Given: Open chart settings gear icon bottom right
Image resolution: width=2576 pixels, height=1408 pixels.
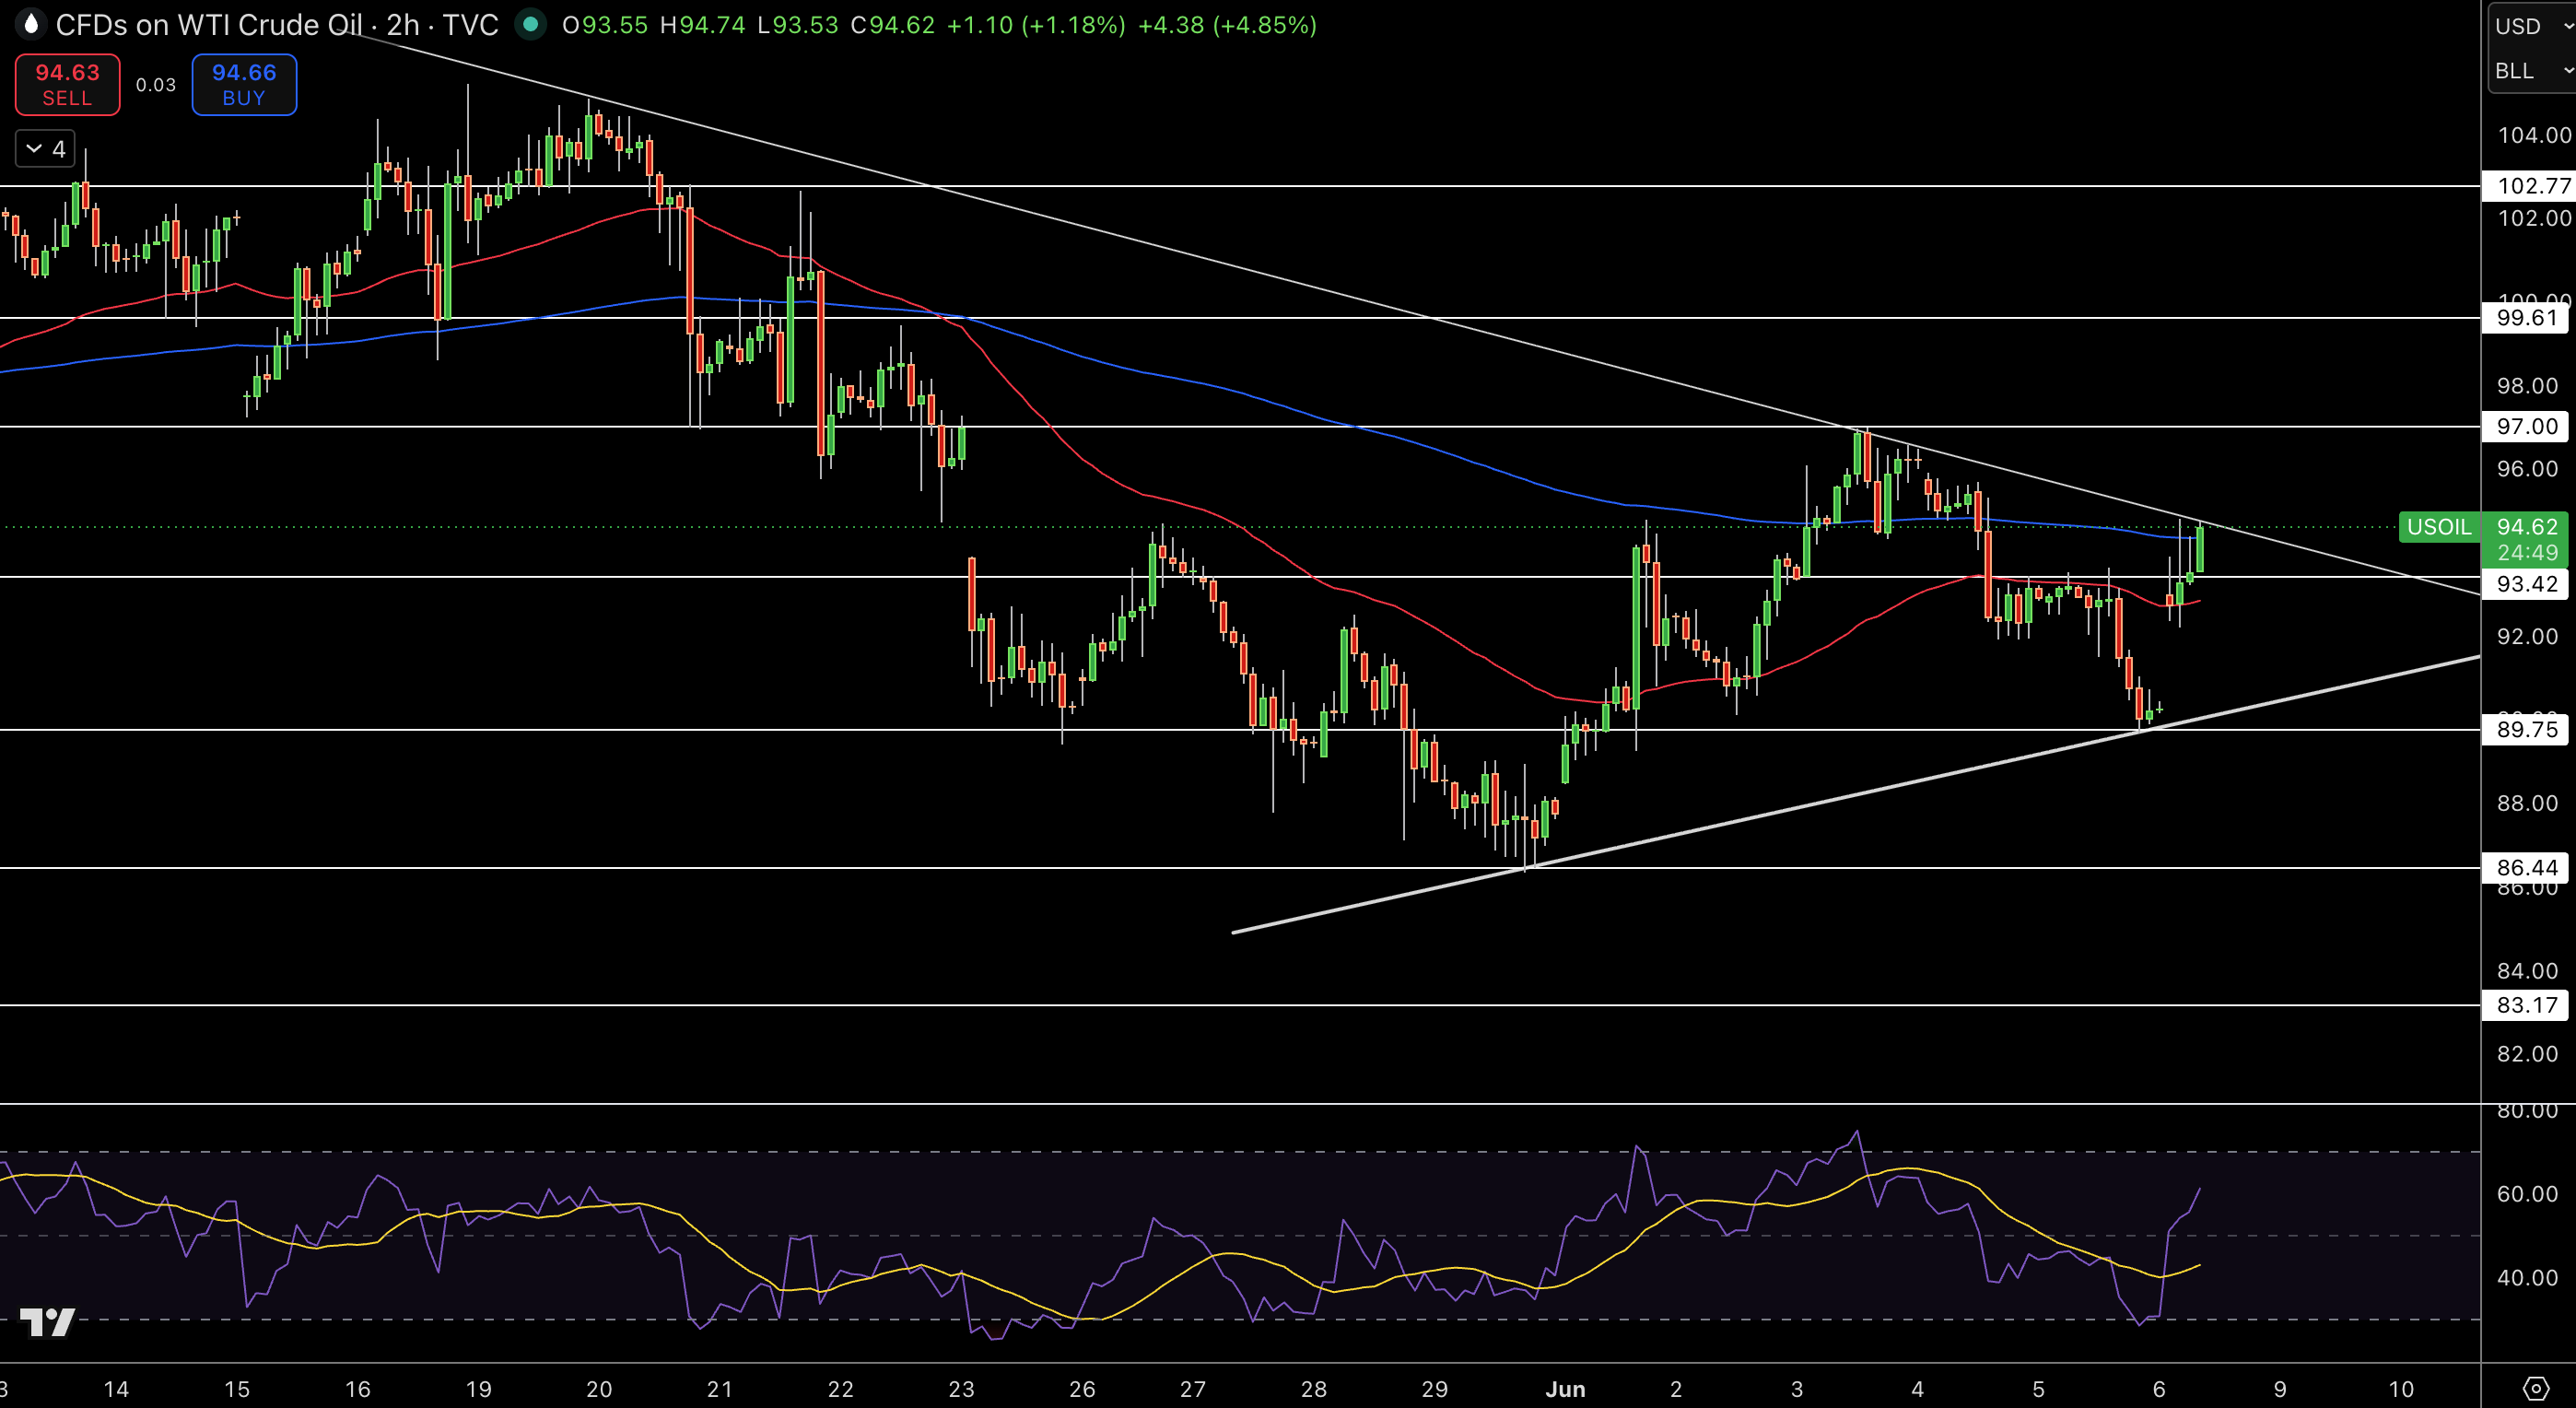Looking at the screenshot, I should 2536,1388.
